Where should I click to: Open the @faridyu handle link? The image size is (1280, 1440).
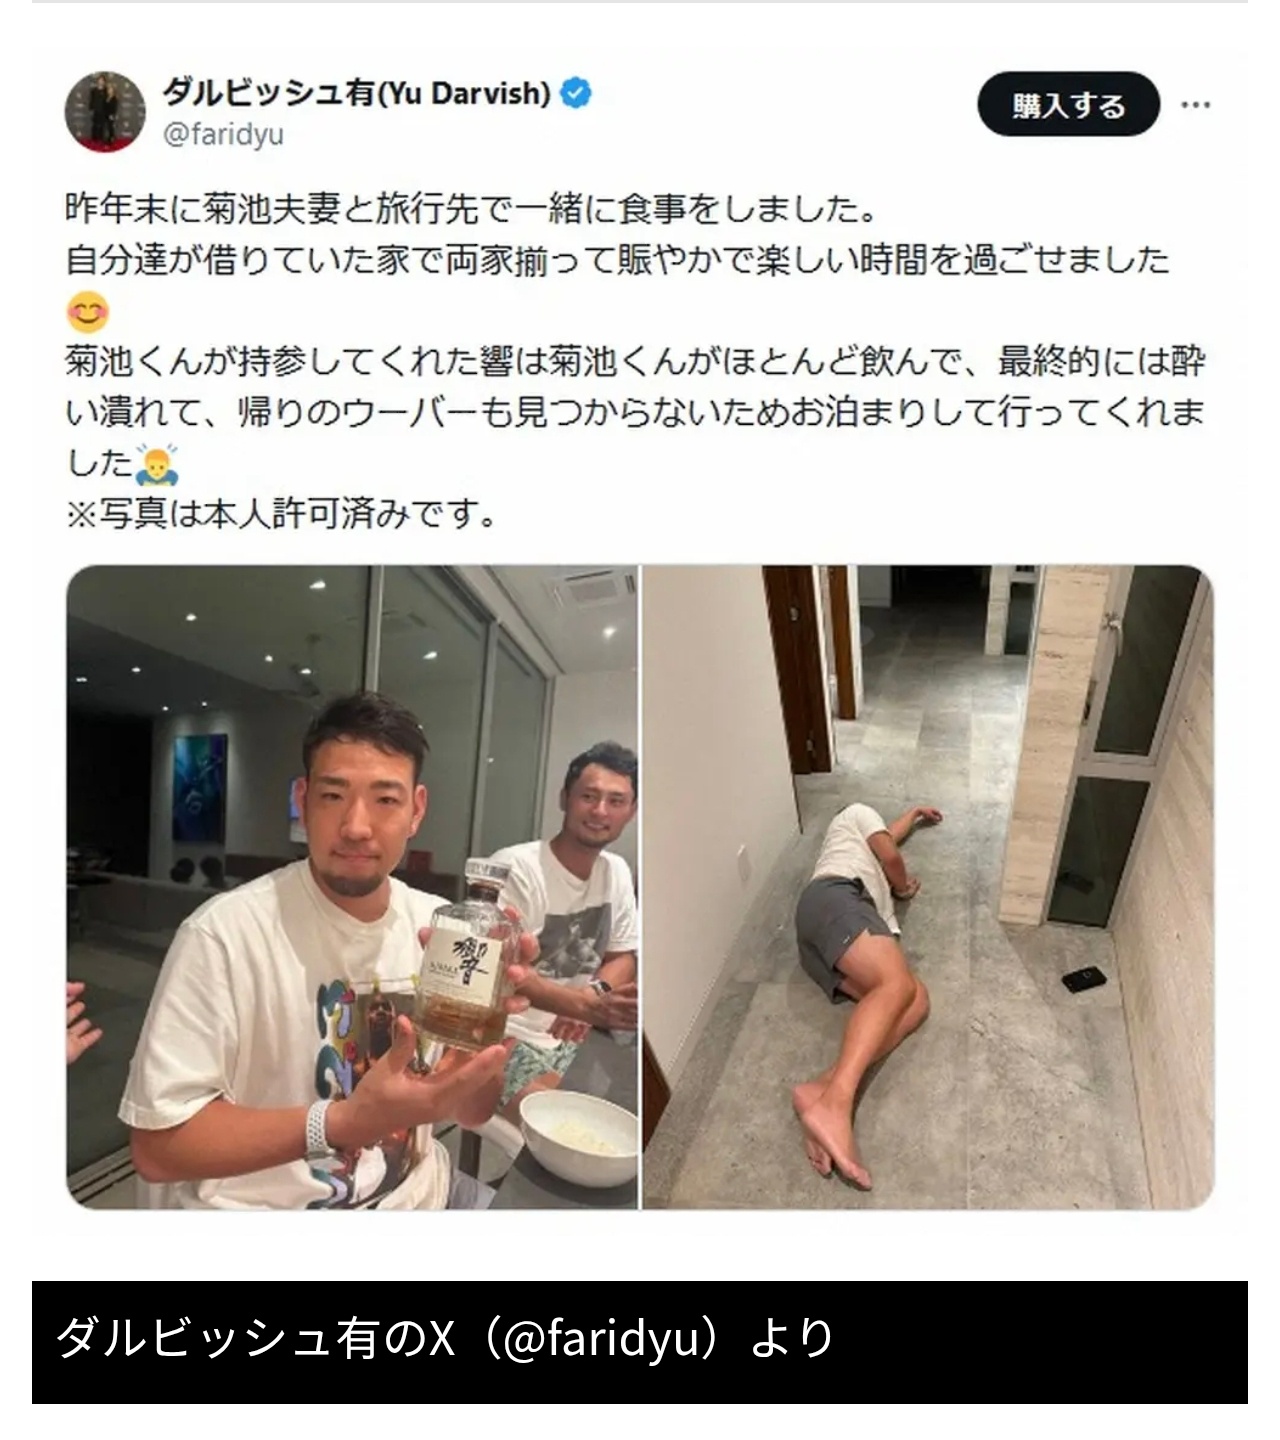click(223, 135)
